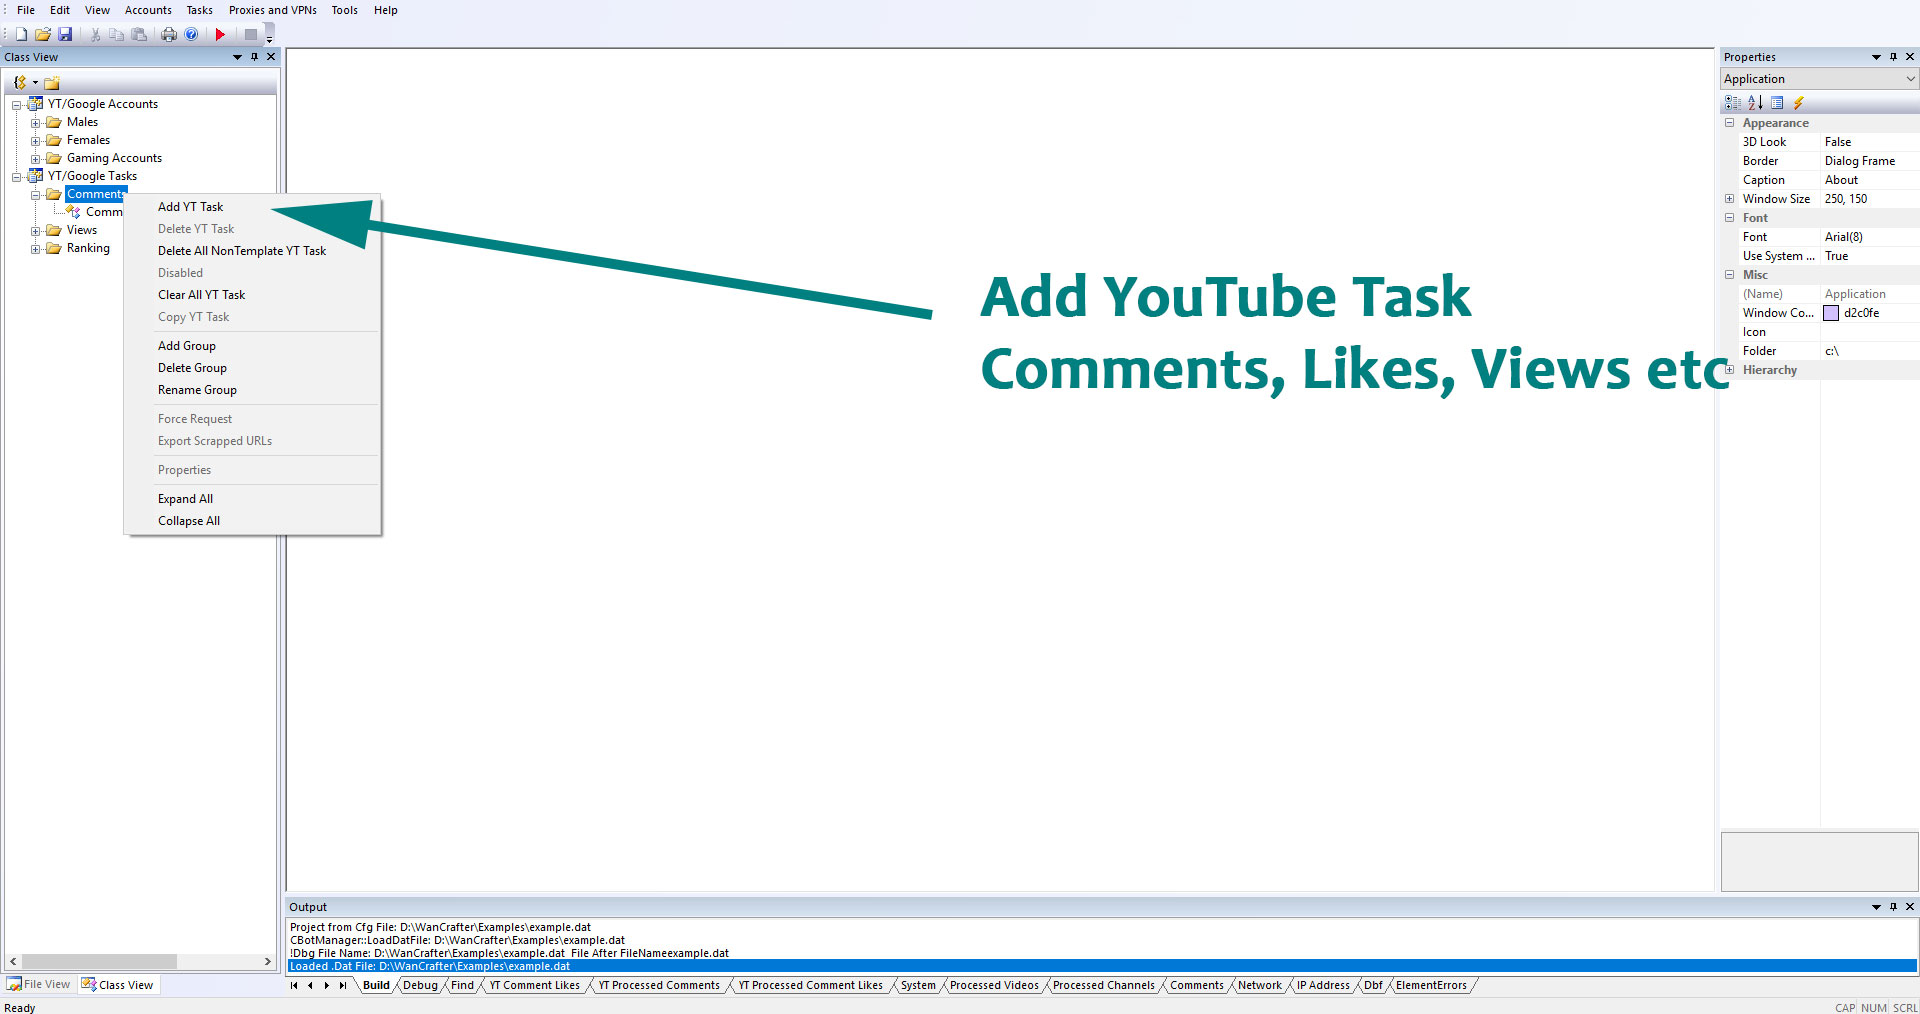
Task: Click the Save floppy disk icon
Action: 65,34
